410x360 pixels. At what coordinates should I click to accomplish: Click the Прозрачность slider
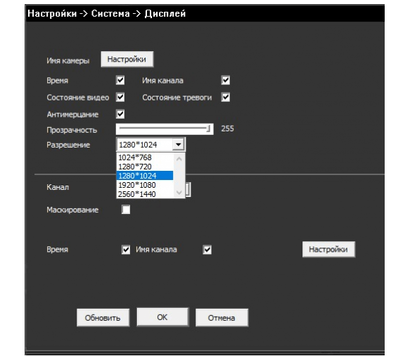[165, 129]
